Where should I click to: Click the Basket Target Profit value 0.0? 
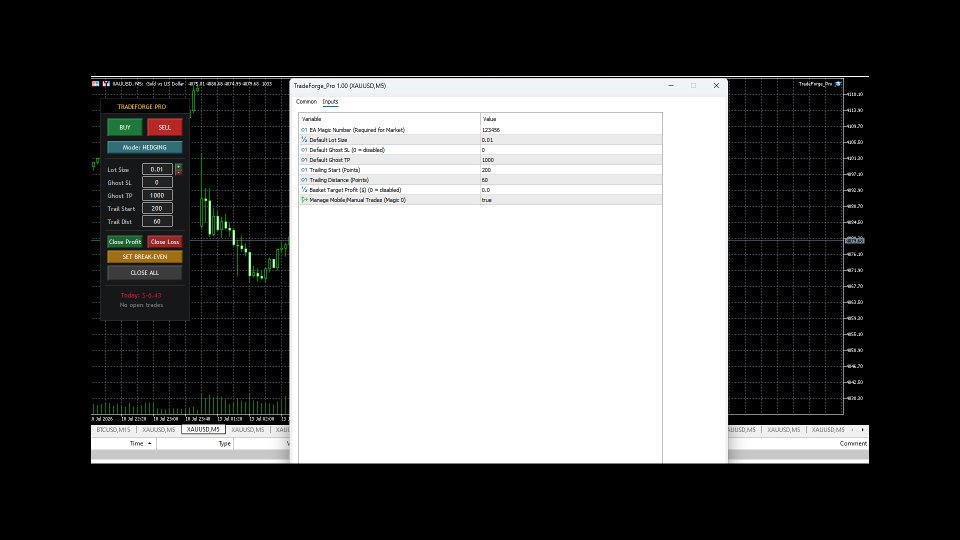(486, 190)
